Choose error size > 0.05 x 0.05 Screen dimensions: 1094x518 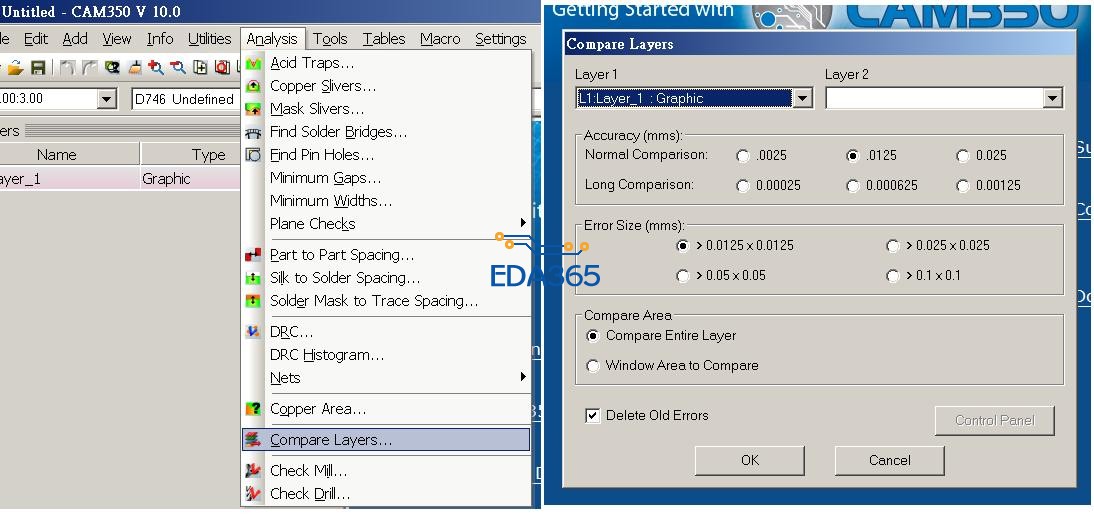[683, 276]
